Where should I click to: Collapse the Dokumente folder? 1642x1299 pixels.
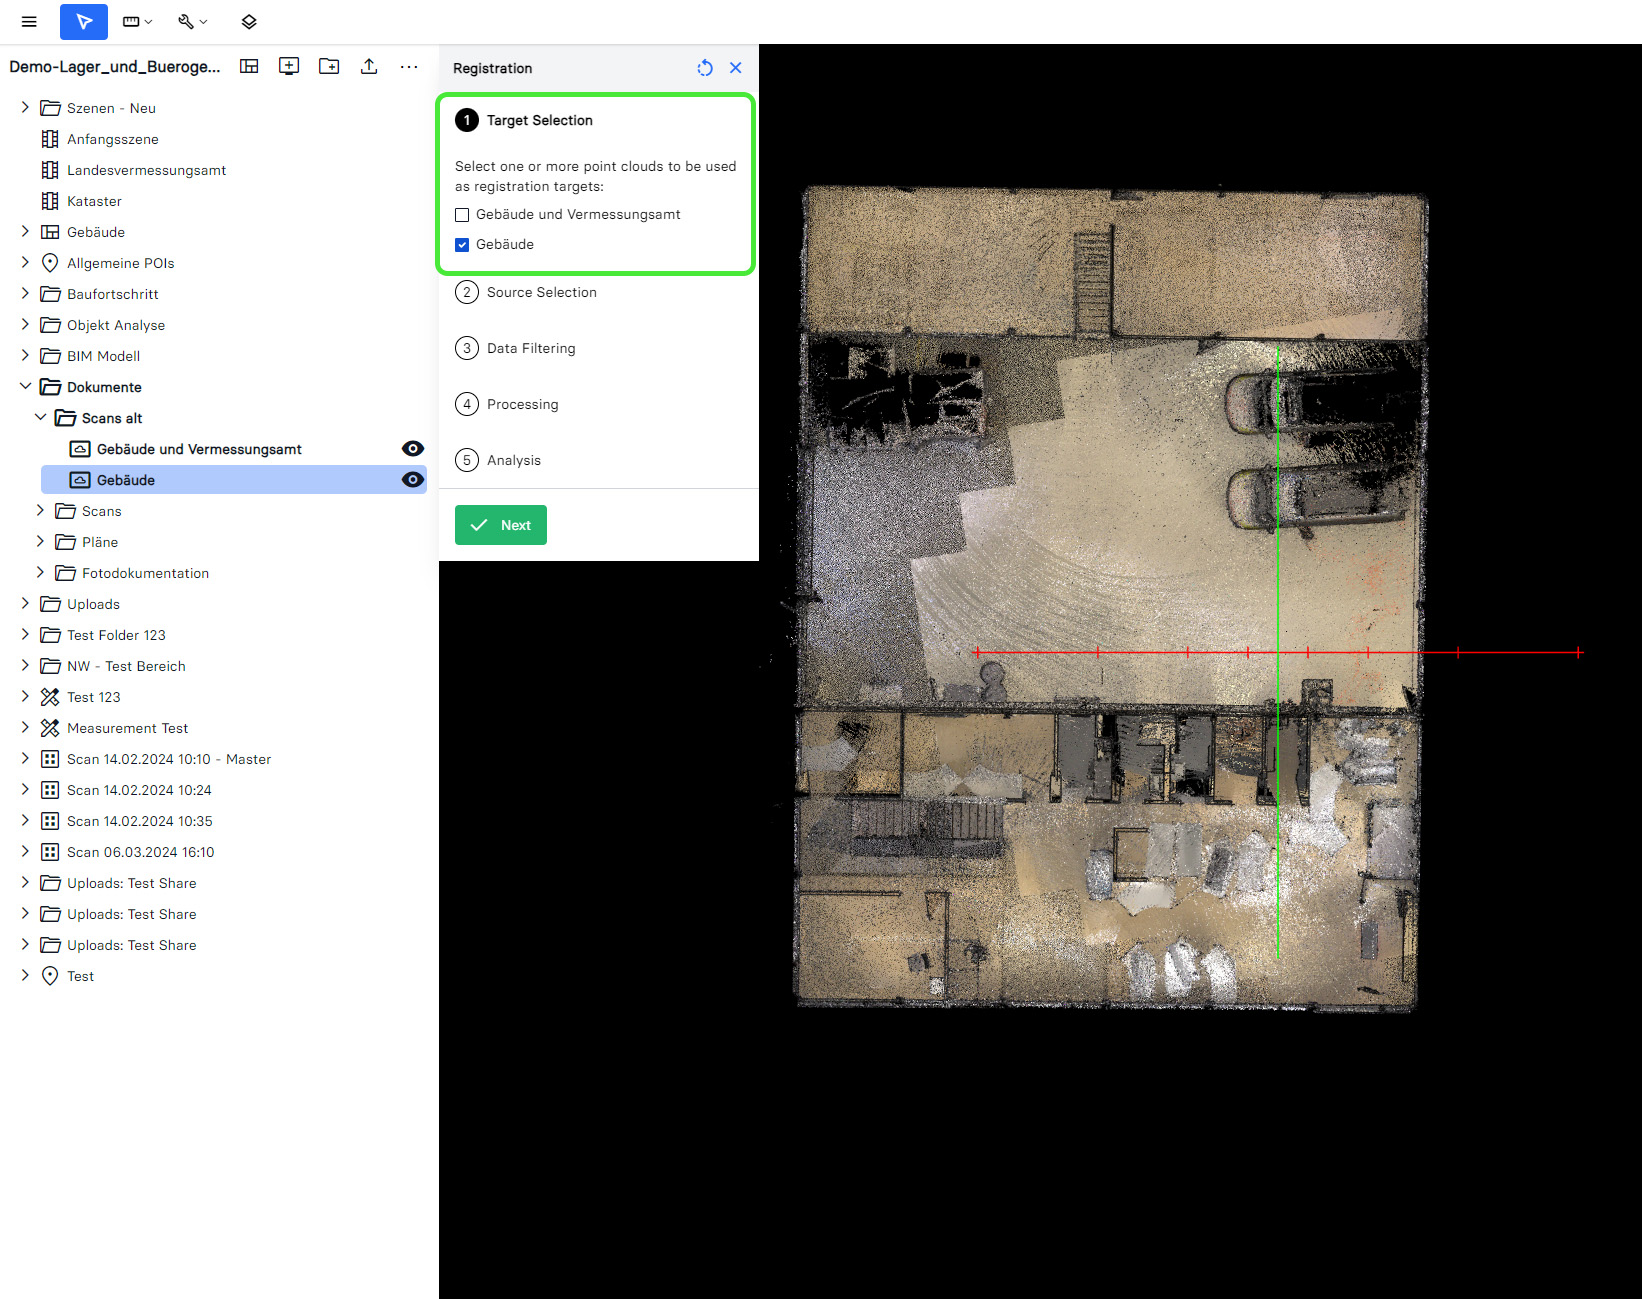click(x=25, y=387)
